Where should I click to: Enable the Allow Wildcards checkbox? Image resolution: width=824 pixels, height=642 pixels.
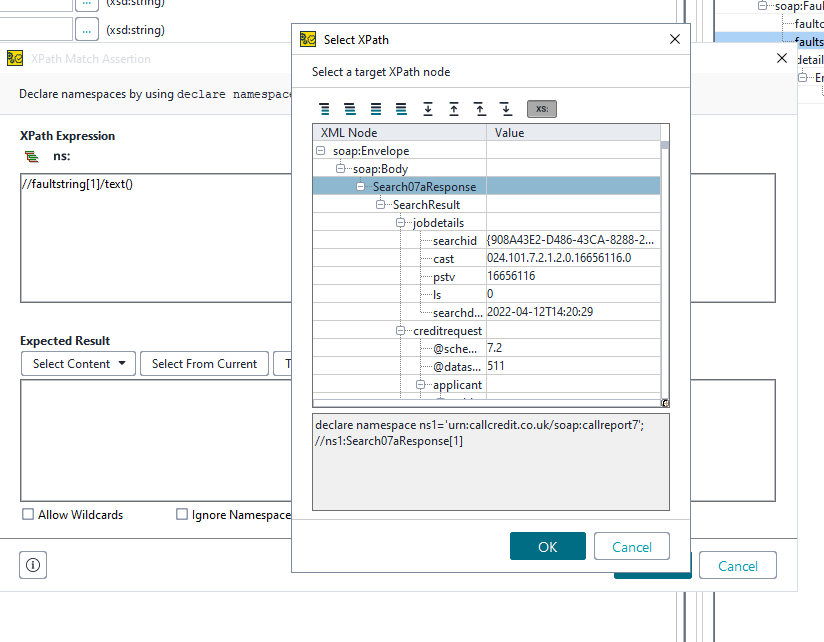(x=28, y=515)
